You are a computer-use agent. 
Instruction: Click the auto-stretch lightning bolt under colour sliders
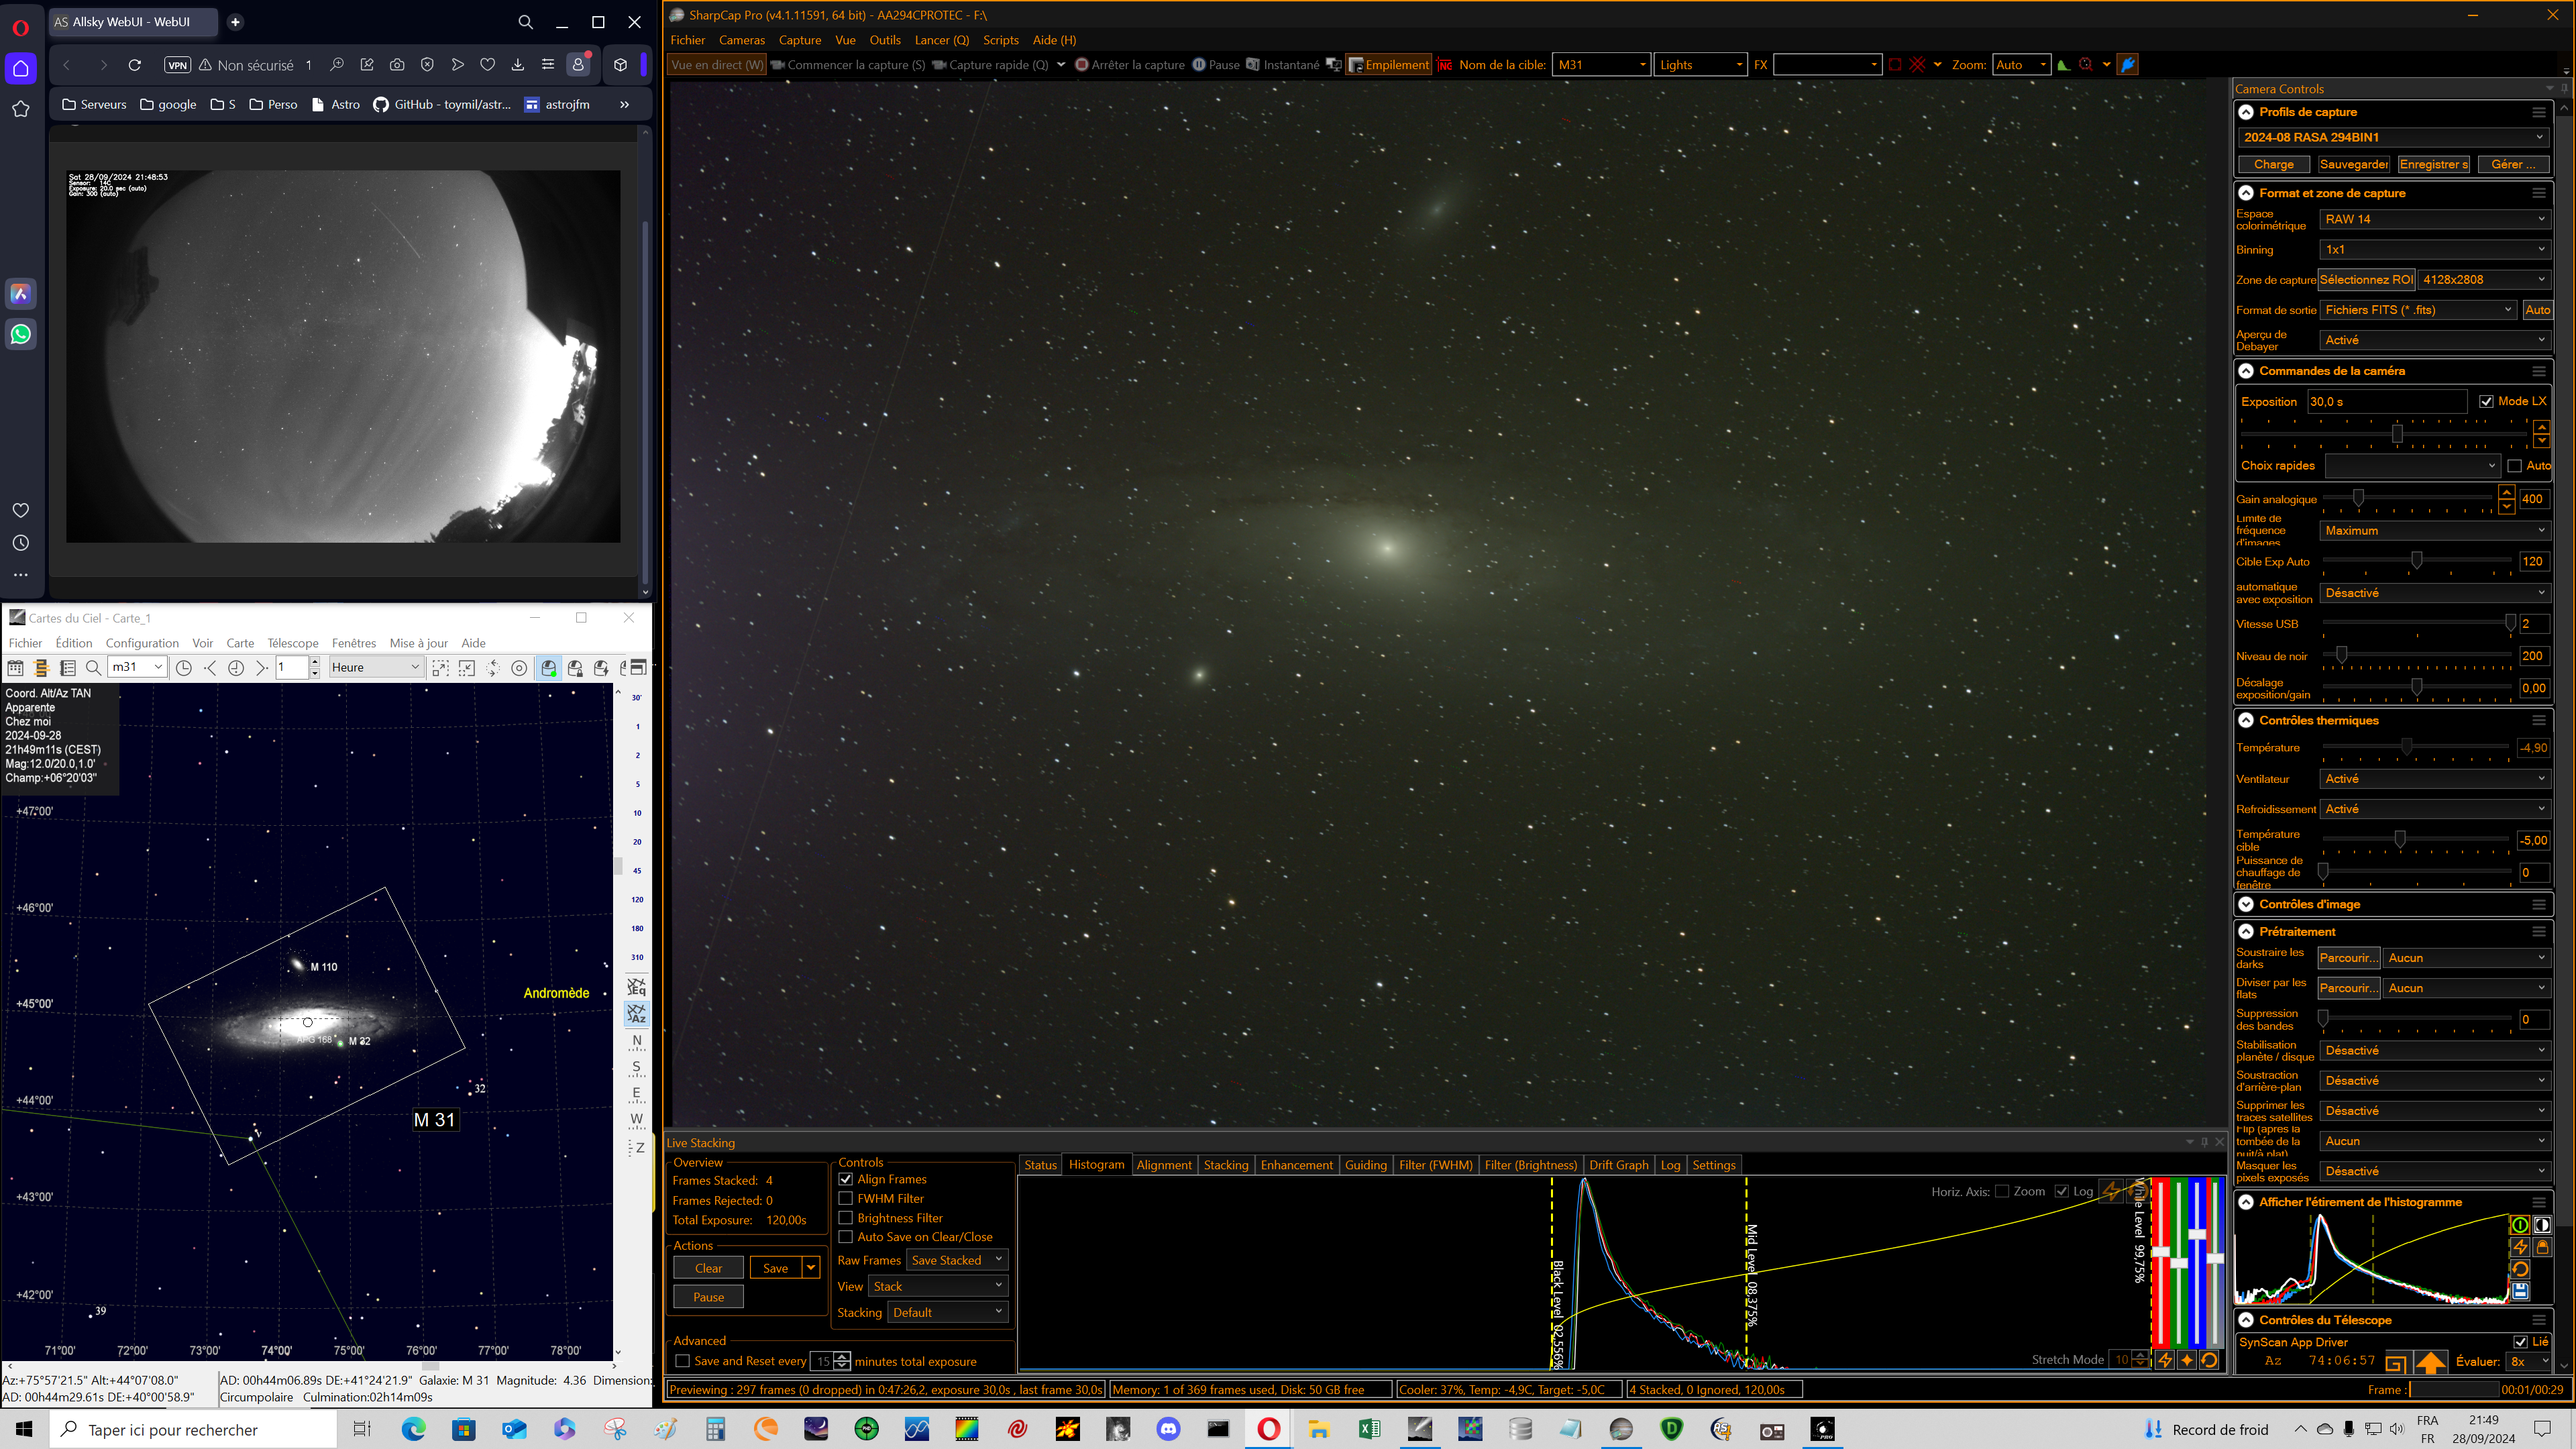click(x=2165, y=1360)
